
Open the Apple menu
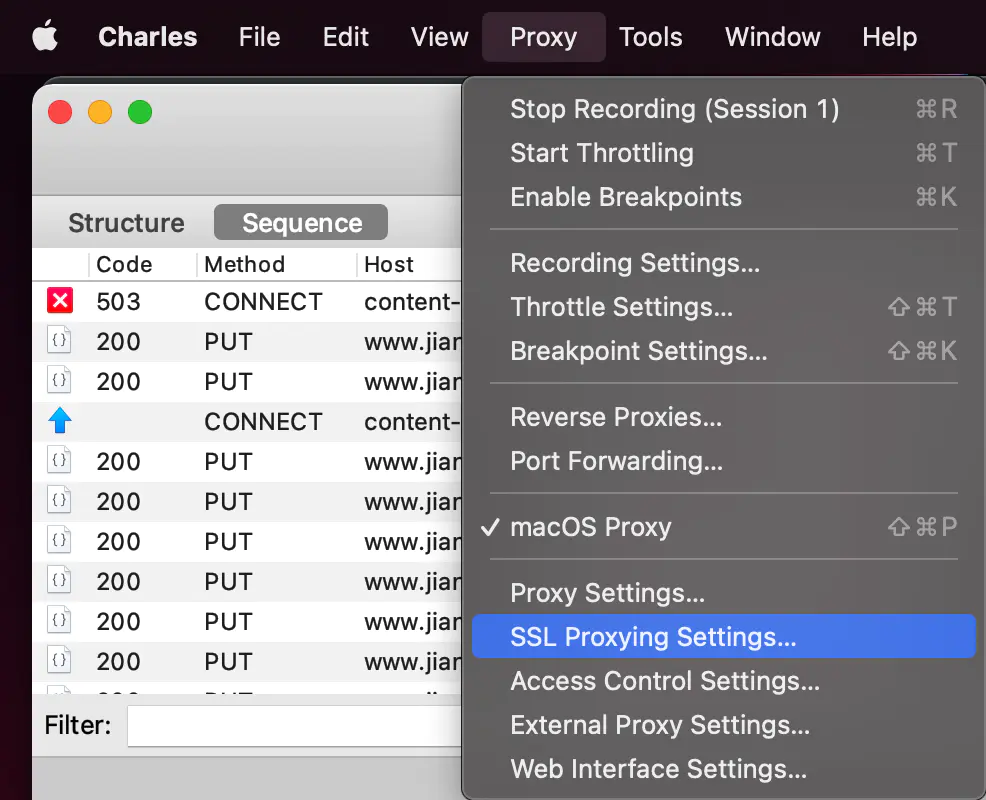coord(45,36)
